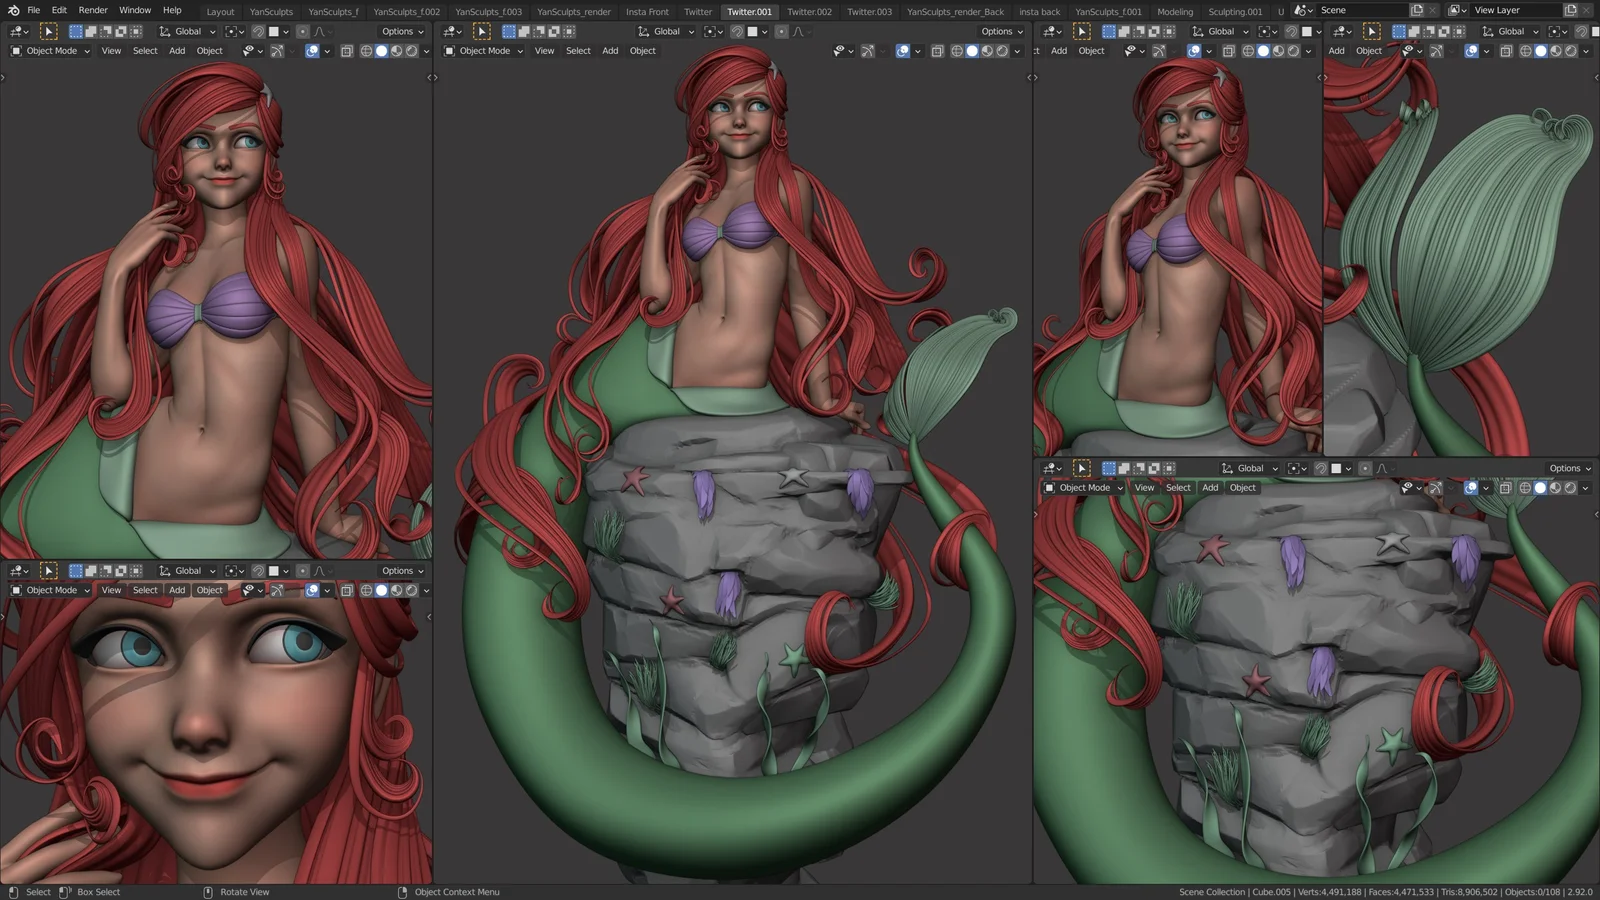Screen dimensions: 1600x900
Task: Click the white shading color swatch
Action: coord(272,31)
